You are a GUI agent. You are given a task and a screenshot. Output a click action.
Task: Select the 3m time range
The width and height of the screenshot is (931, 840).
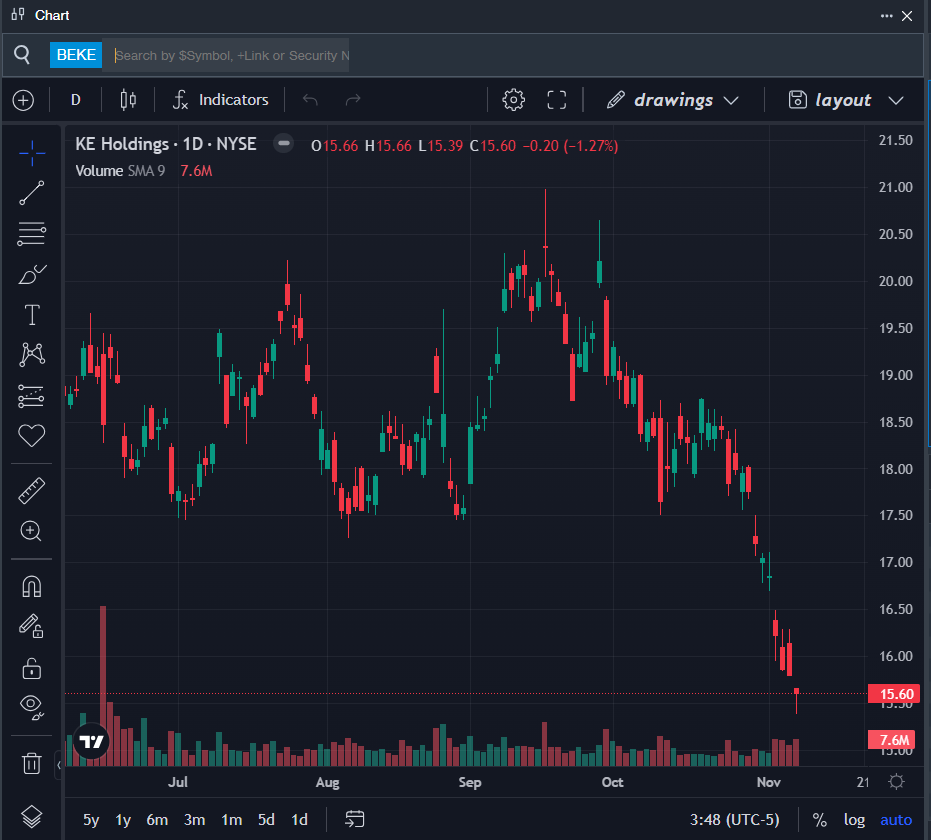coord(194,820)
